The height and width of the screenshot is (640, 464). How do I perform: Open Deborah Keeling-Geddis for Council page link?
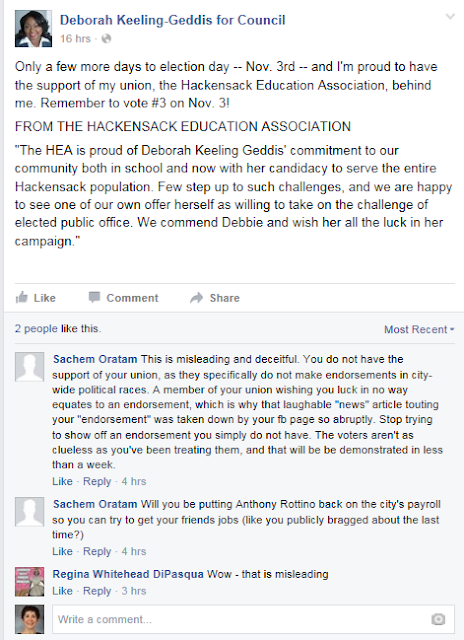tap(173, 20)
